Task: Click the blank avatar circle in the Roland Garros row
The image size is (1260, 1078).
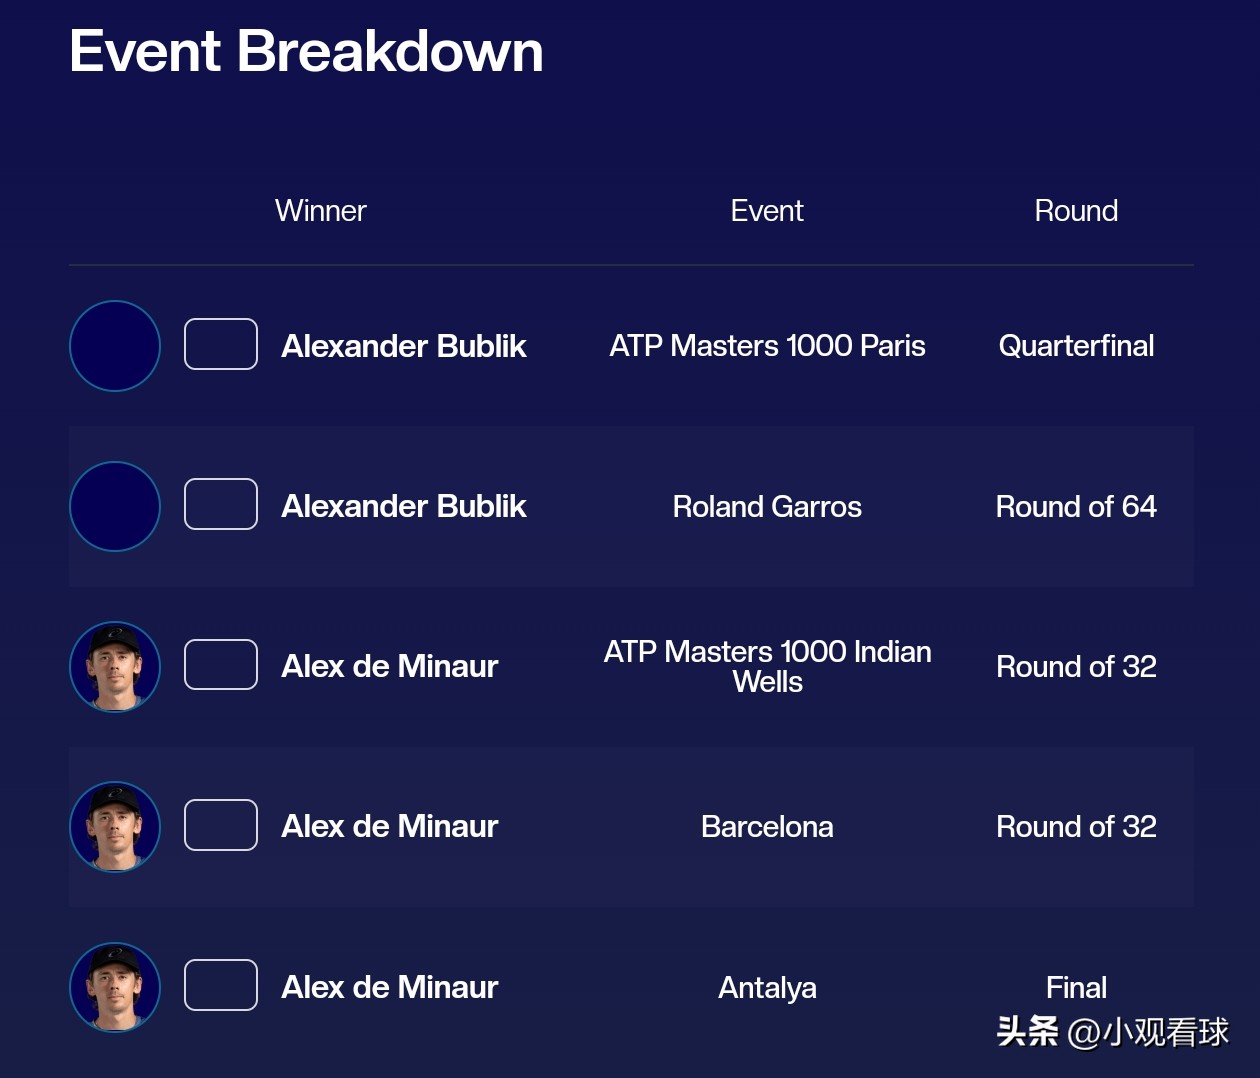Action: [115, 506]
